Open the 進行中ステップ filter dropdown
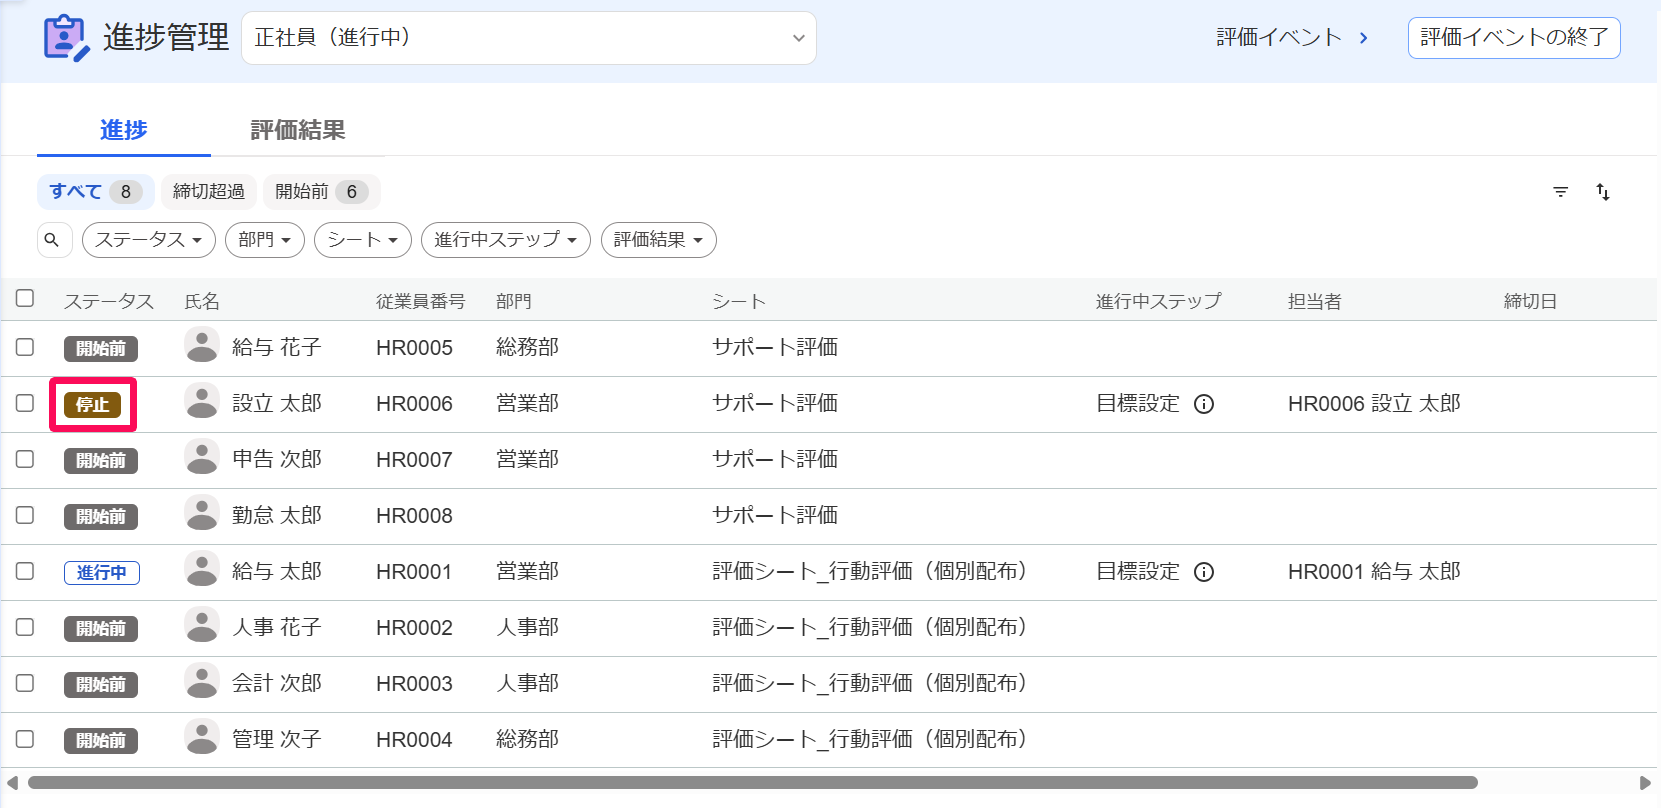Screen dimensions: 1661x808 pos(506,240)
